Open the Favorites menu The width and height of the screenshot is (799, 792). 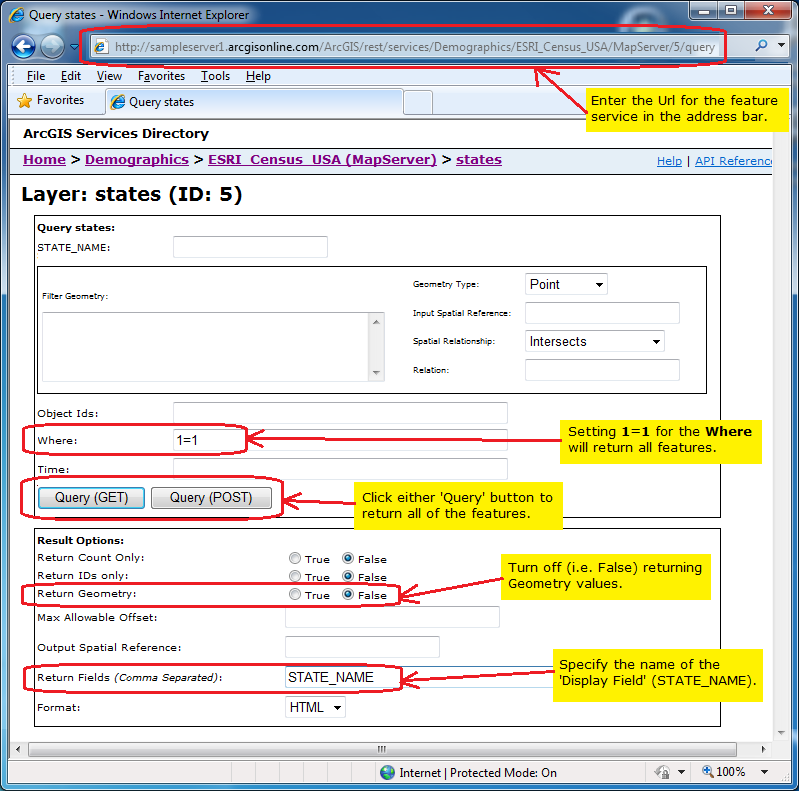[x=161, y=76]
